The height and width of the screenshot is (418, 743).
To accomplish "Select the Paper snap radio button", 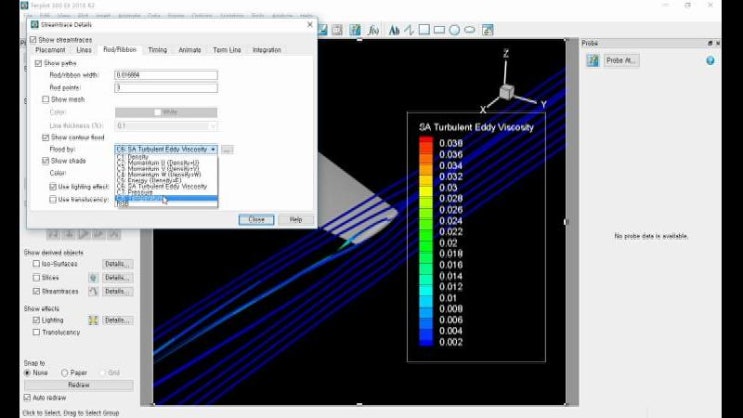I will point(65,372).
